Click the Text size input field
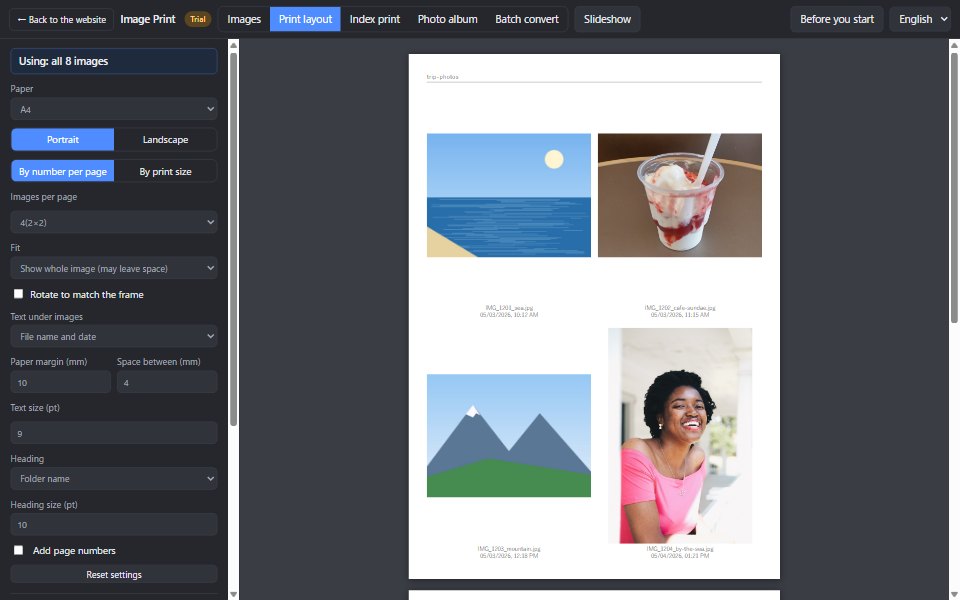The image size is (960, 600). tap(114, 433)
